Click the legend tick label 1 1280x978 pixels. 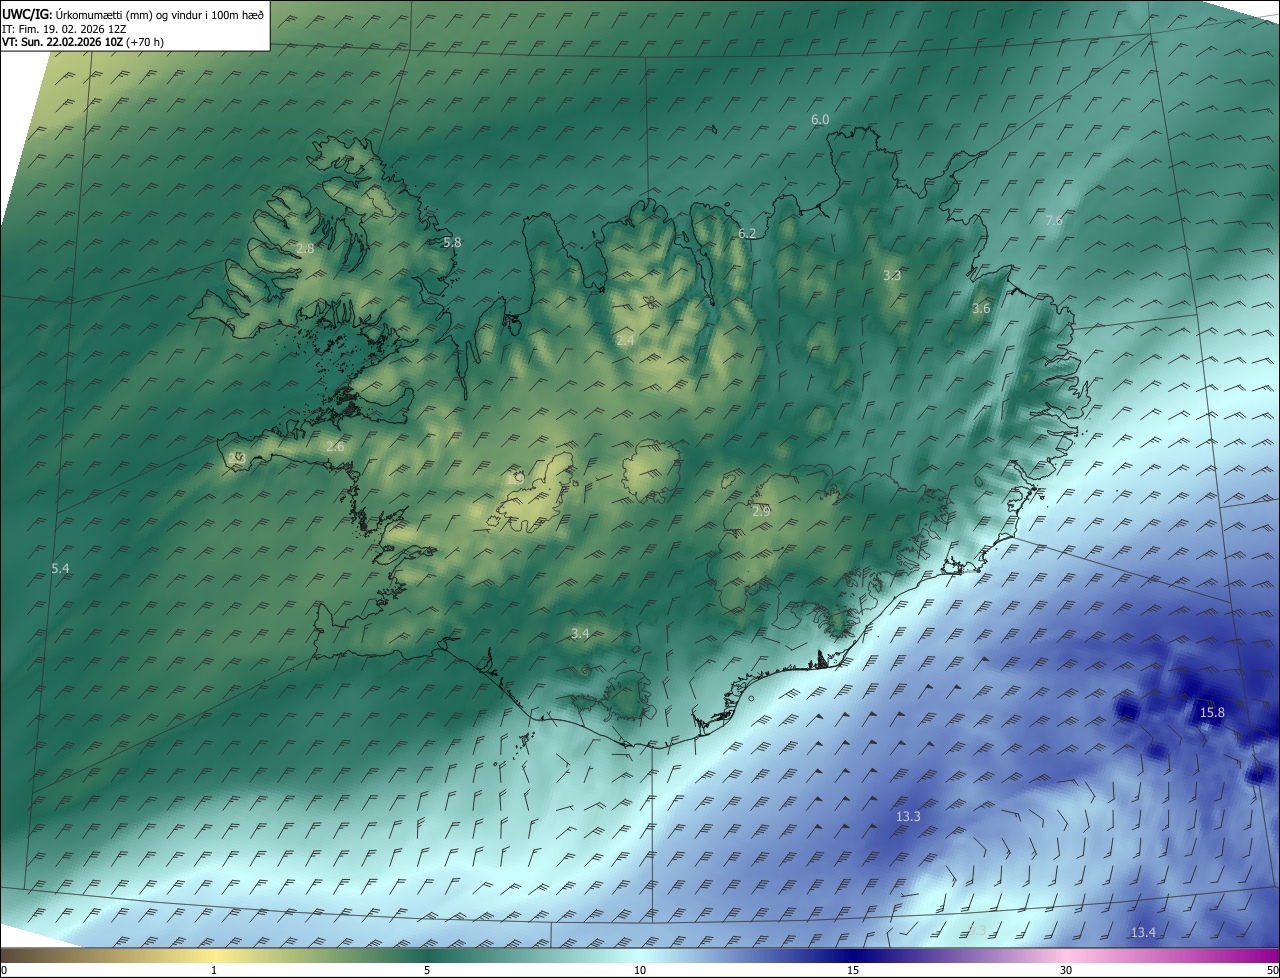pos(214,970)
